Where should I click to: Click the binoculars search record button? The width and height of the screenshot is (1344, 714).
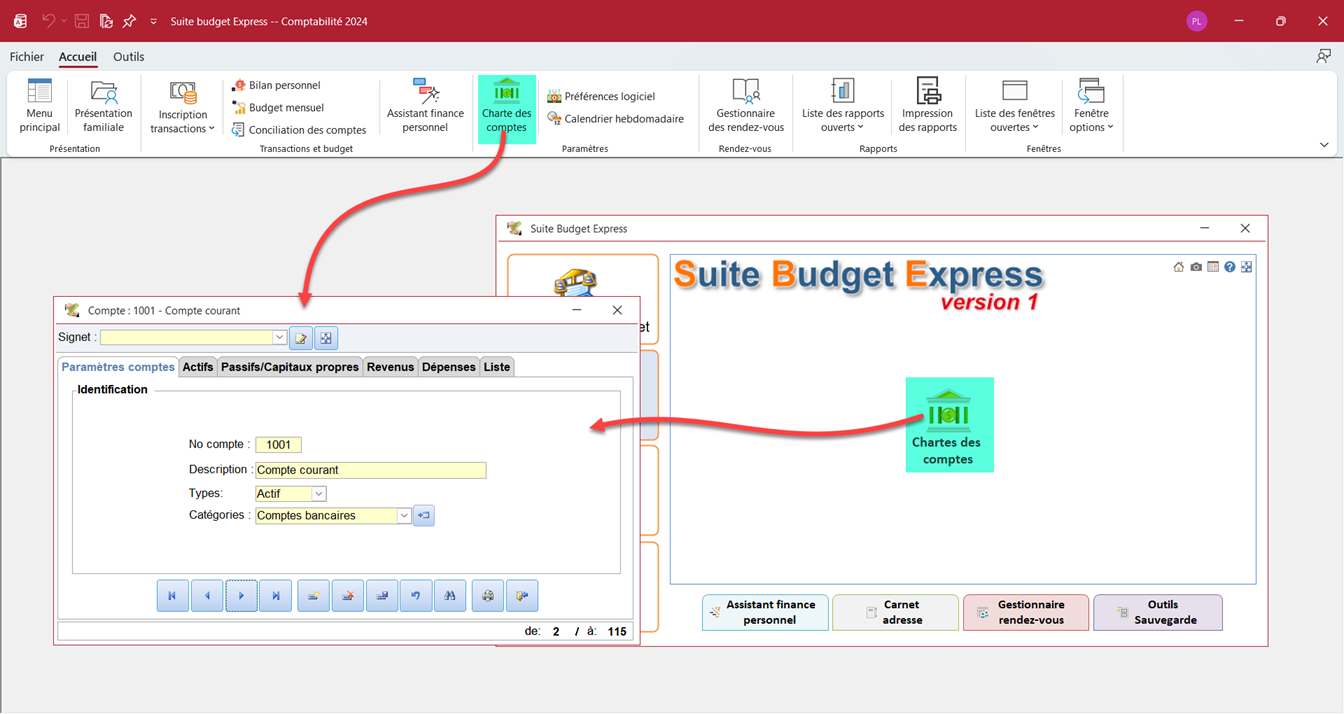pyautogui.click(x=450, y=596)
